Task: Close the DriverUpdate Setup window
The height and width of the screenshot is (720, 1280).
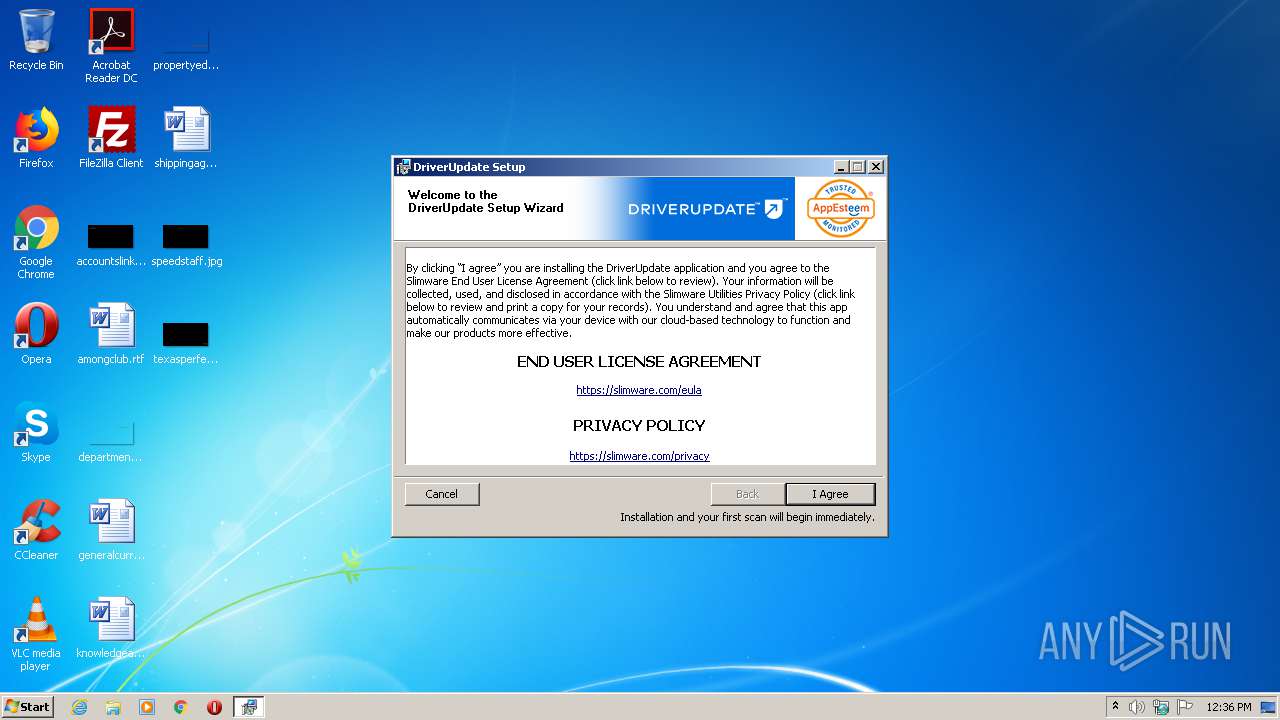Action: pyautogui.click(x=876, y=167)
